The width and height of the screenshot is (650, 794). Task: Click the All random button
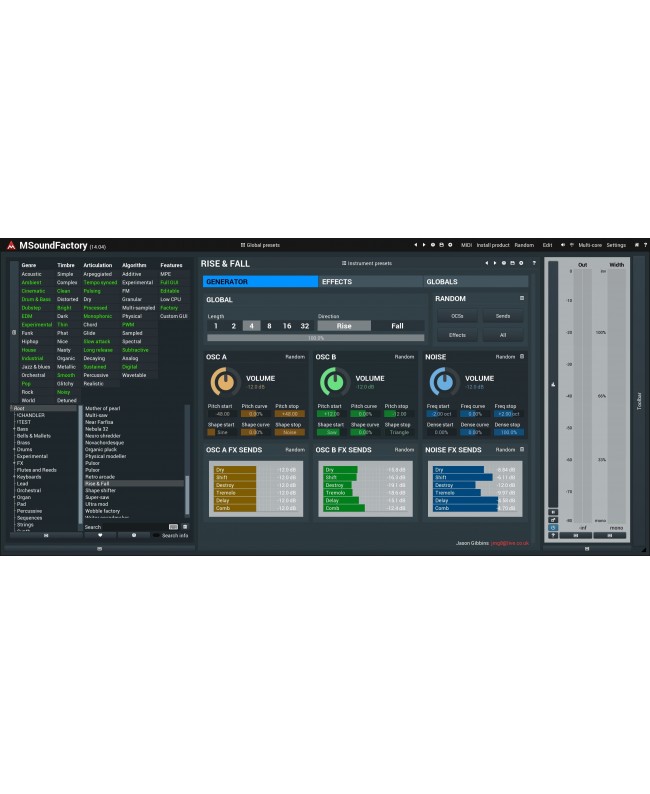pyautogui.click(x=503, y=335)
